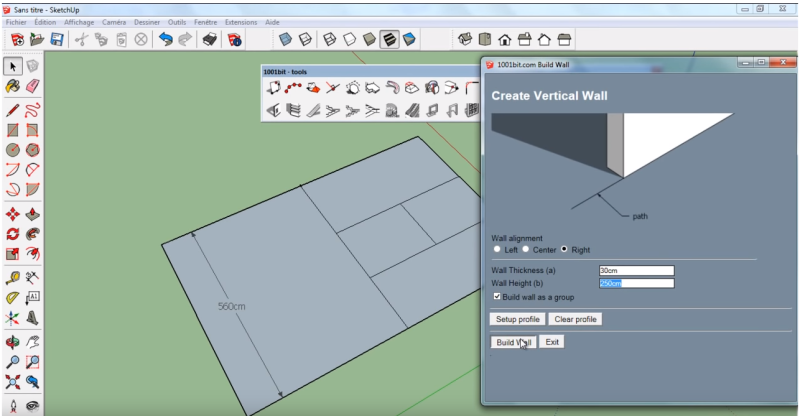Open new model from template icon
This screenshot has height=416, width=800.
point(17,39)
